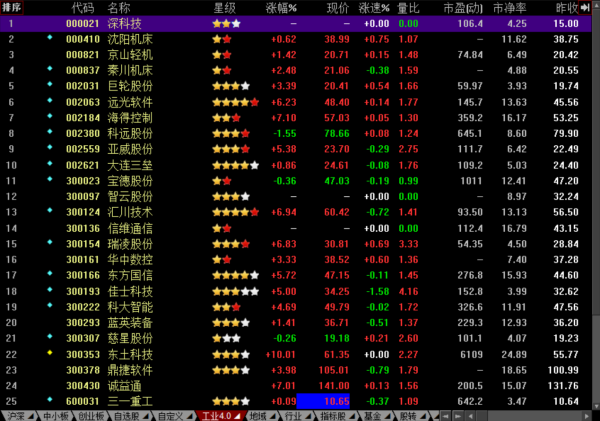Click the cyan diamond marker beside 300193 佳士科技
The height and width of the screenshot is (421, 600).
click(50, 289)
